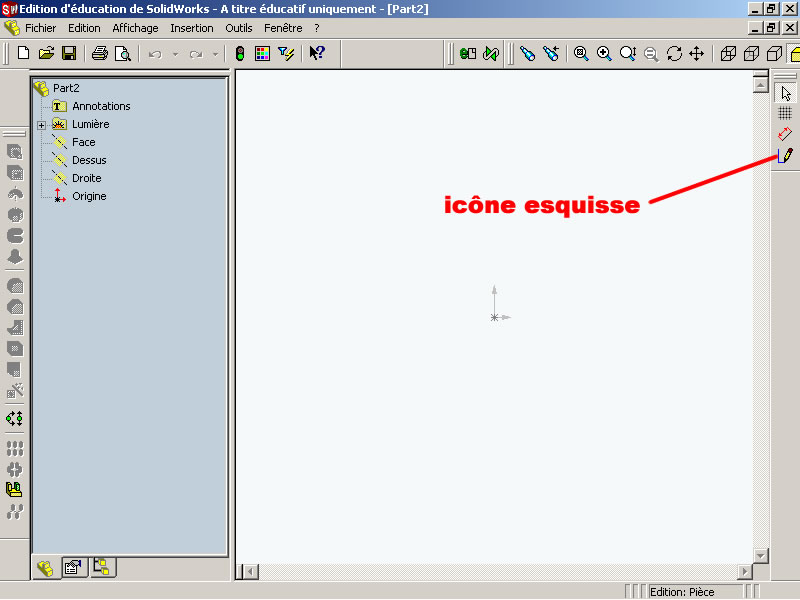Rebuild the model with the traffic light icon
The image size is (800, 600).
click(239, 53)
